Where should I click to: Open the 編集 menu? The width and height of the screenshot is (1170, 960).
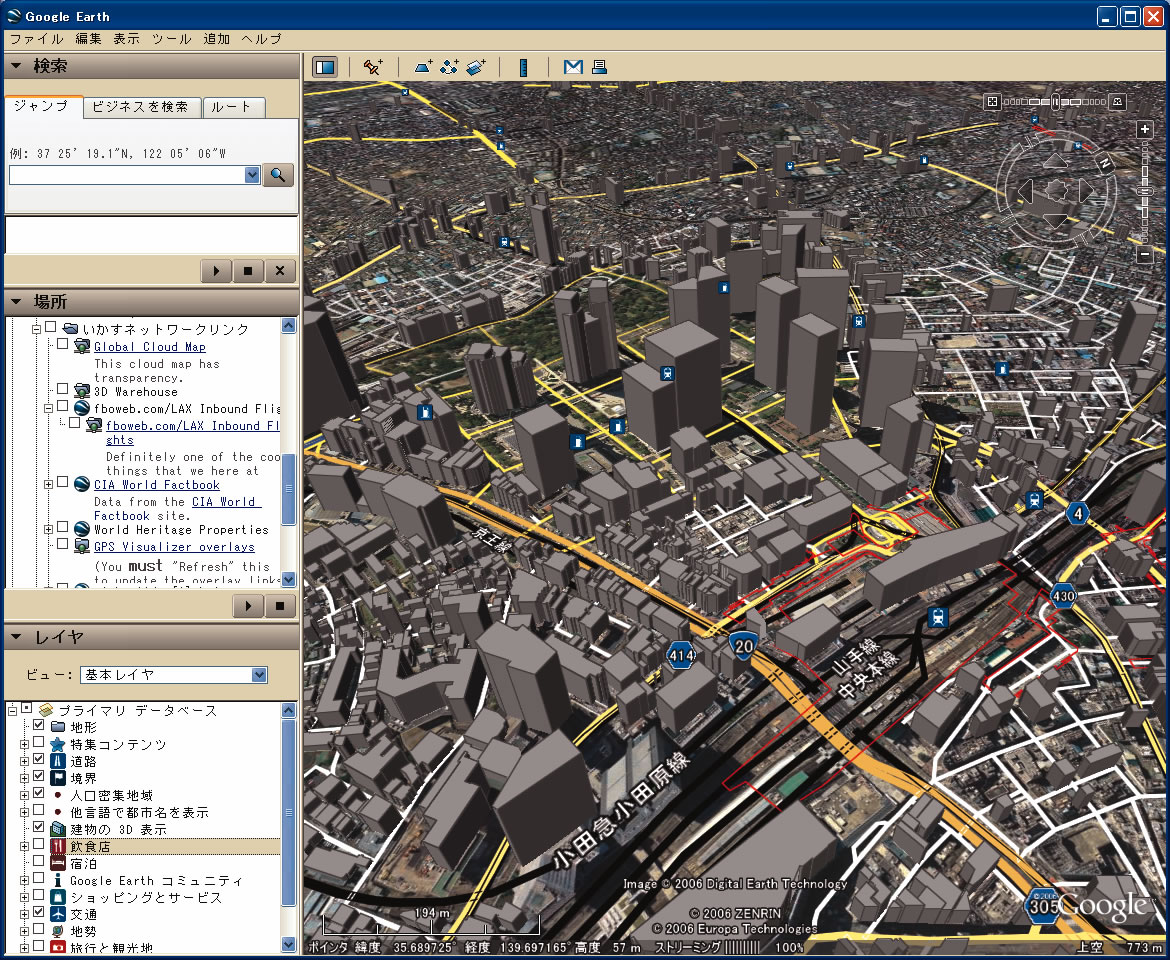(x=88, y=39)
